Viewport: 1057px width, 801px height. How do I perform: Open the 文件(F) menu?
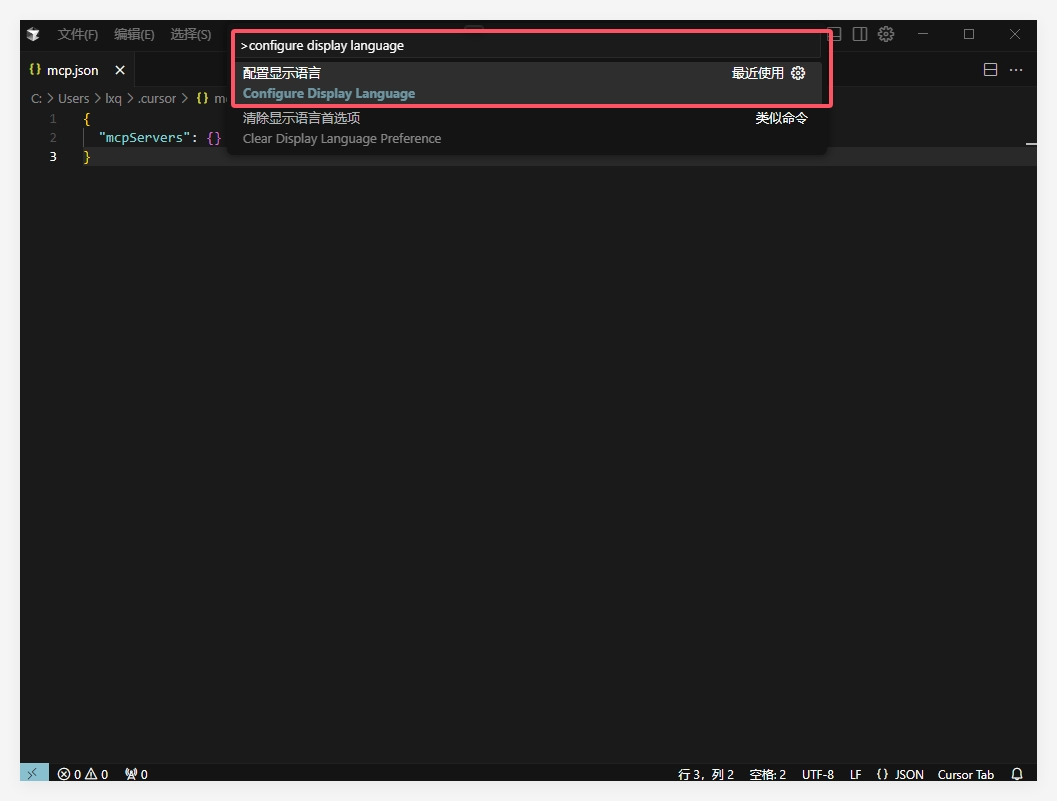pos(77,34)
